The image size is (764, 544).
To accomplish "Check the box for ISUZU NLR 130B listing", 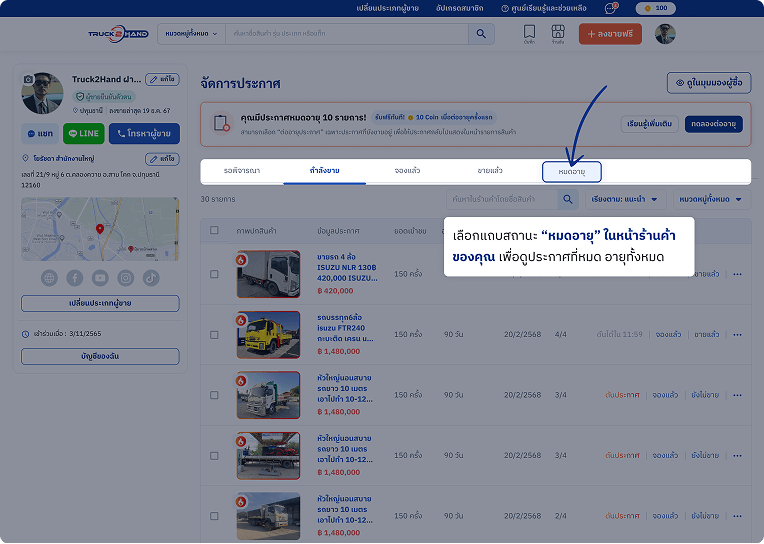I will pos(214,274).
